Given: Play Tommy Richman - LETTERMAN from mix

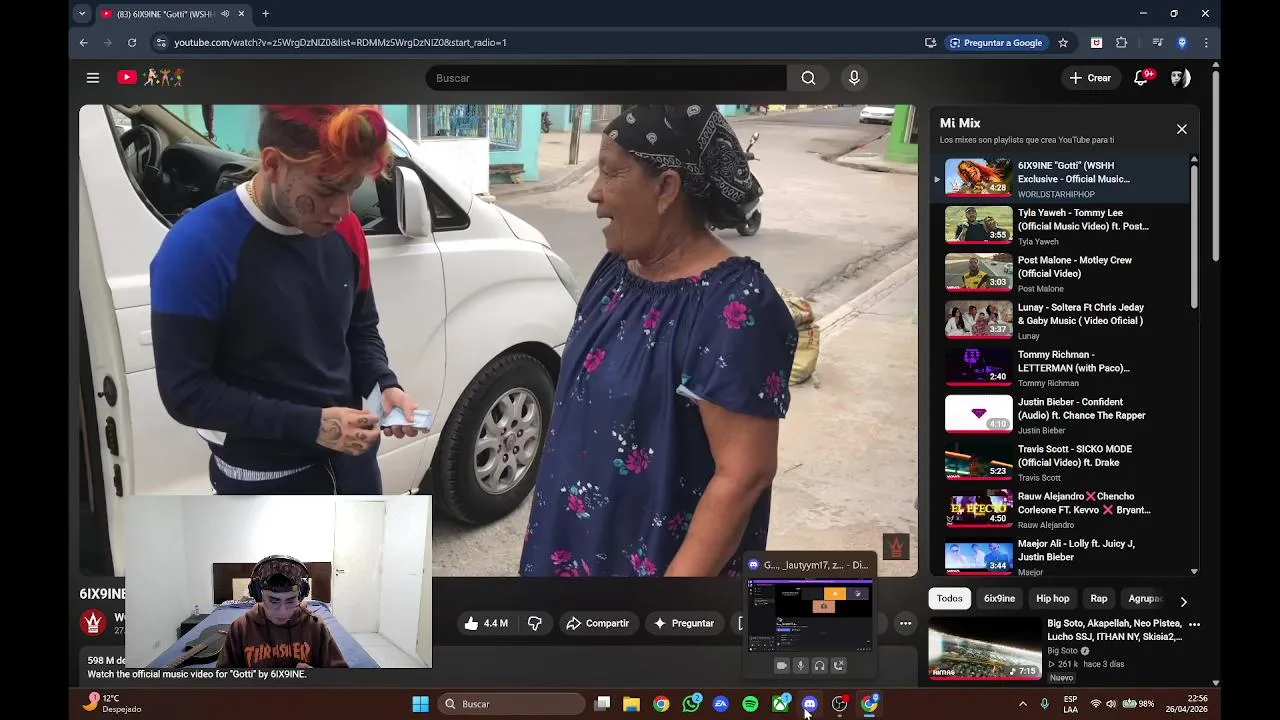Looking at the screenshot, I should coord(1060,367).
